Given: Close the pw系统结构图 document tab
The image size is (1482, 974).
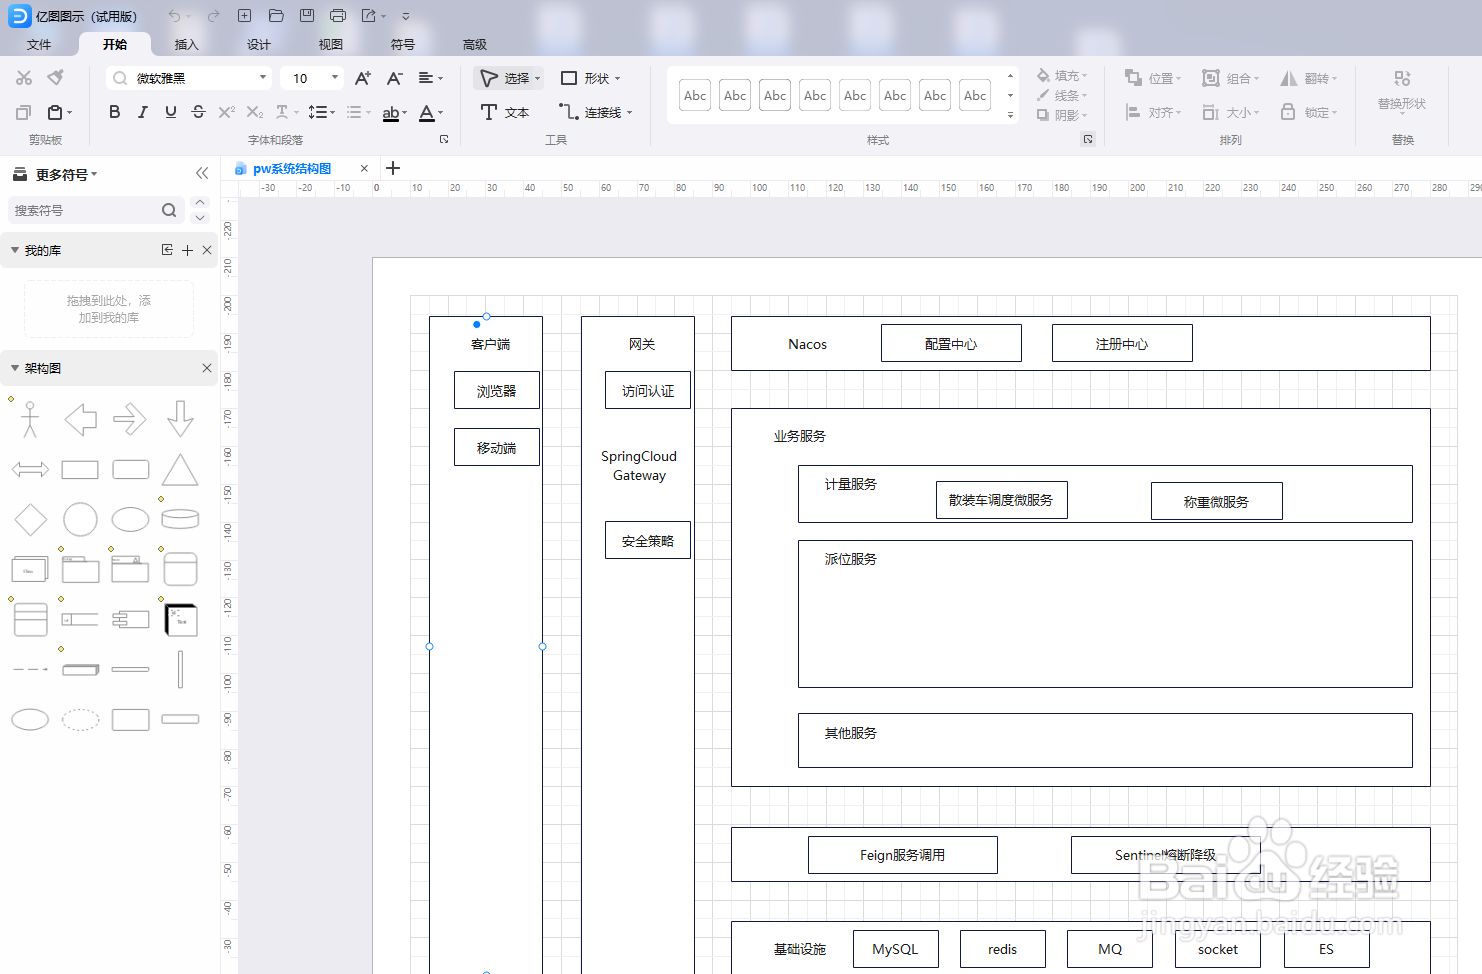Looking at the screenshot, I should point(364,168).
